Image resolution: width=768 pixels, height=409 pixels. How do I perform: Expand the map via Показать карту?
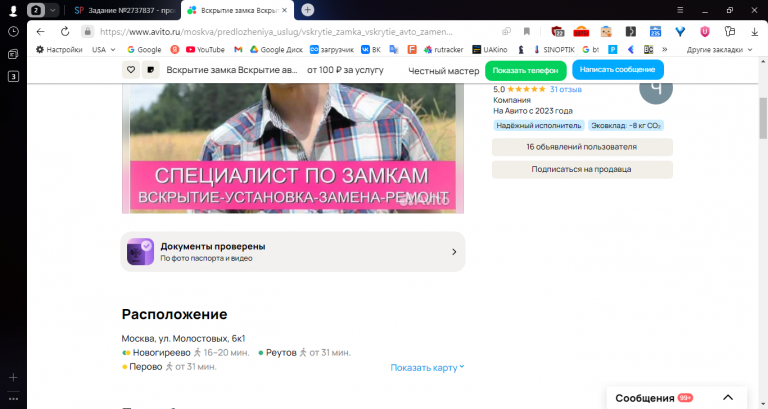(x=427, y=367)
